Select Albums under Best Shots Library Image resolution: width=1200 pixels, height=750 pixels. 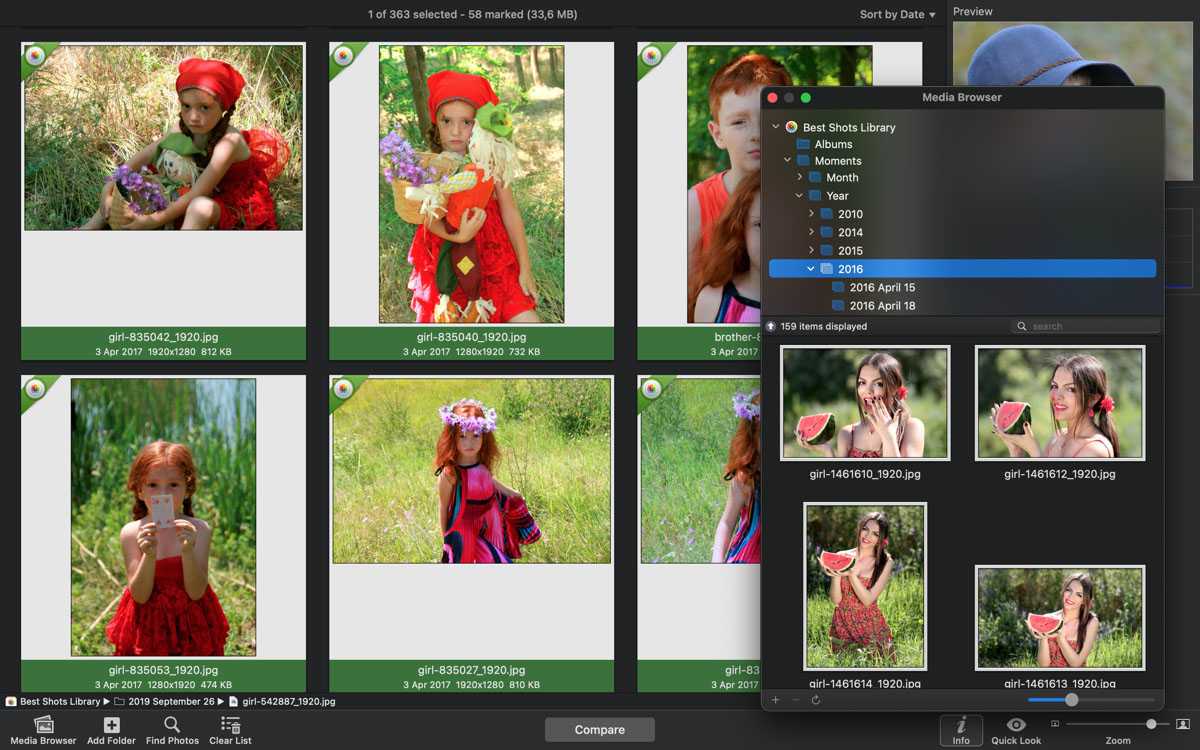click(x=835, y=143)
